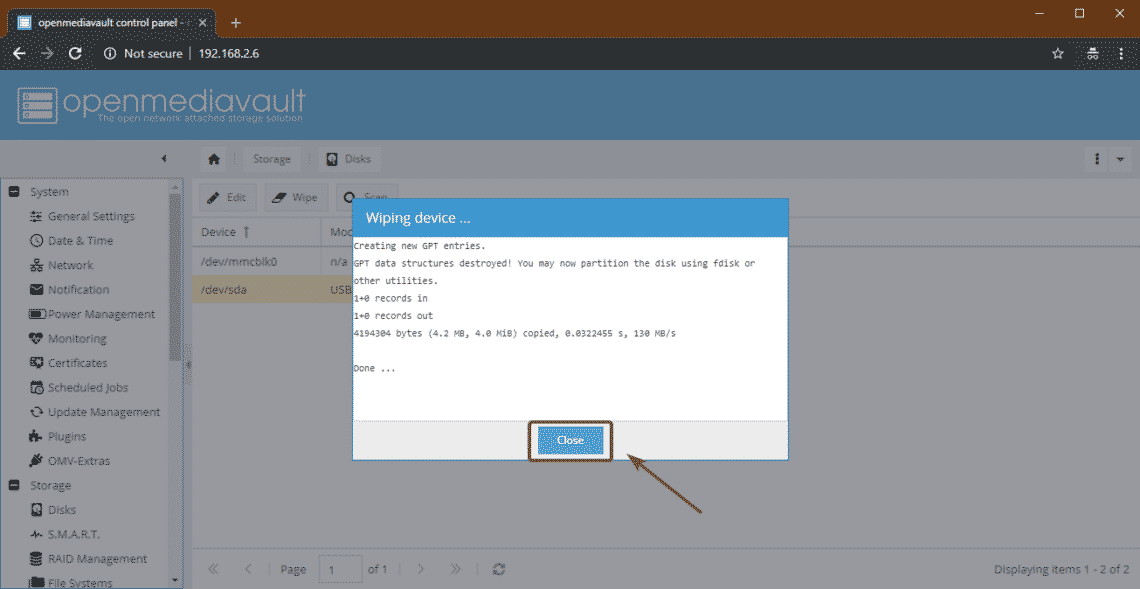The height and width of the screenshot is (589, 1140).
Task: Click the Update Management refresh icon
Action: (36, 412)
